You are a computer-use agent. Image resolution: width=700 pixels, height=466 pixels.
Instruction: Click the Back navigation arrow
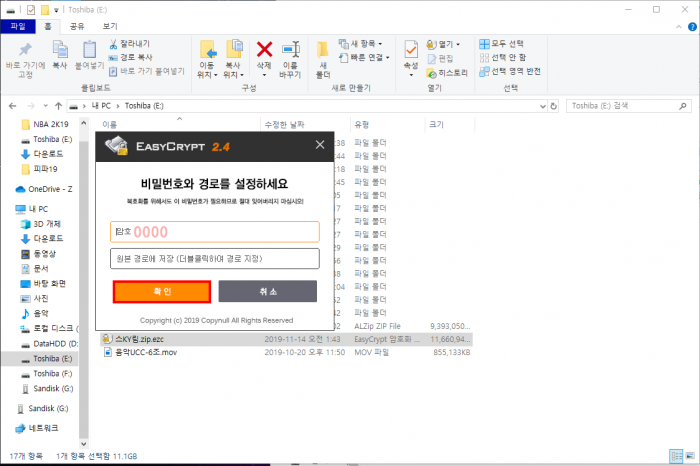(x=12, y=106)
